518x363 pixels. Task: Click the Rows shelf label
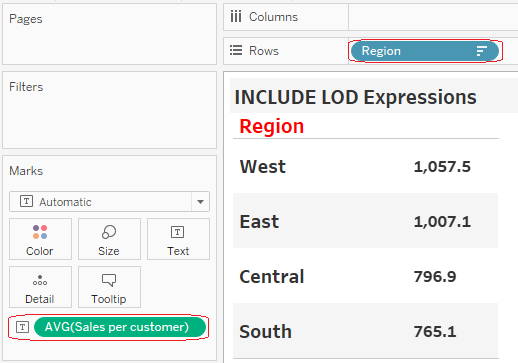(x=264, y=51)
